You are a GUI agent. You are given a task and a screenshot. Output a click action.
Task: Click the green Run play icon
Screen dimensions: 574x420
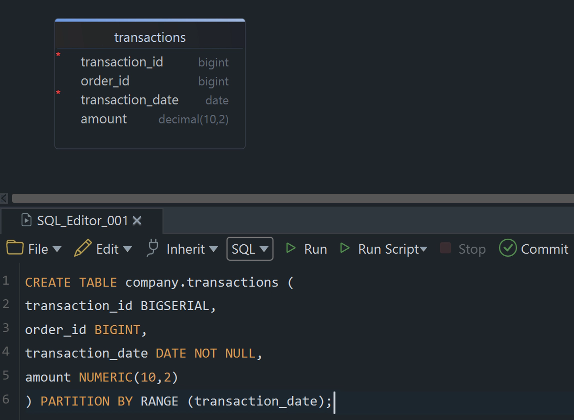pos(290,248)
